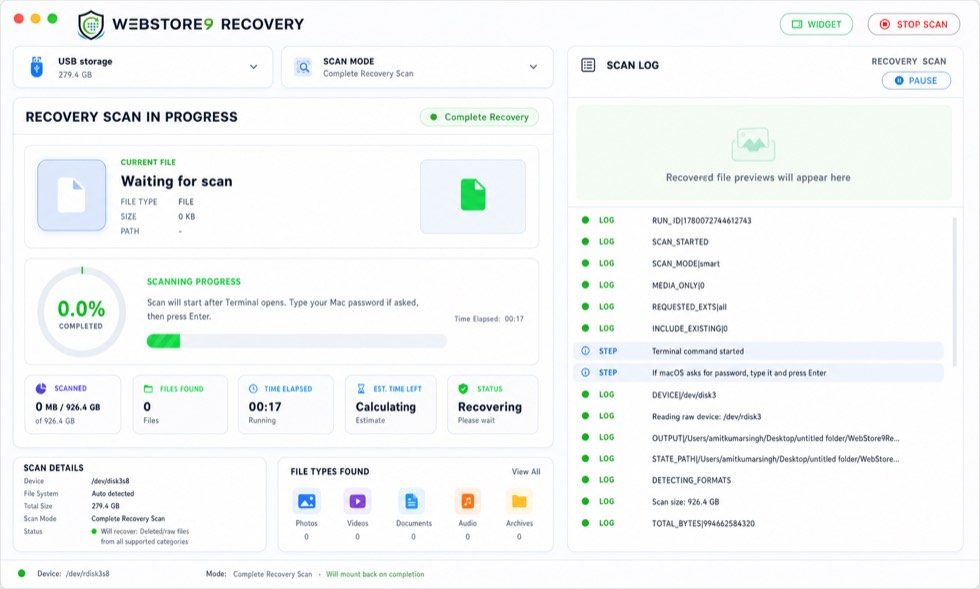The image size is (980, 589).
Task: Click '/dev/disk3s8' device value in Scan Details
Action: pos(111,481)
